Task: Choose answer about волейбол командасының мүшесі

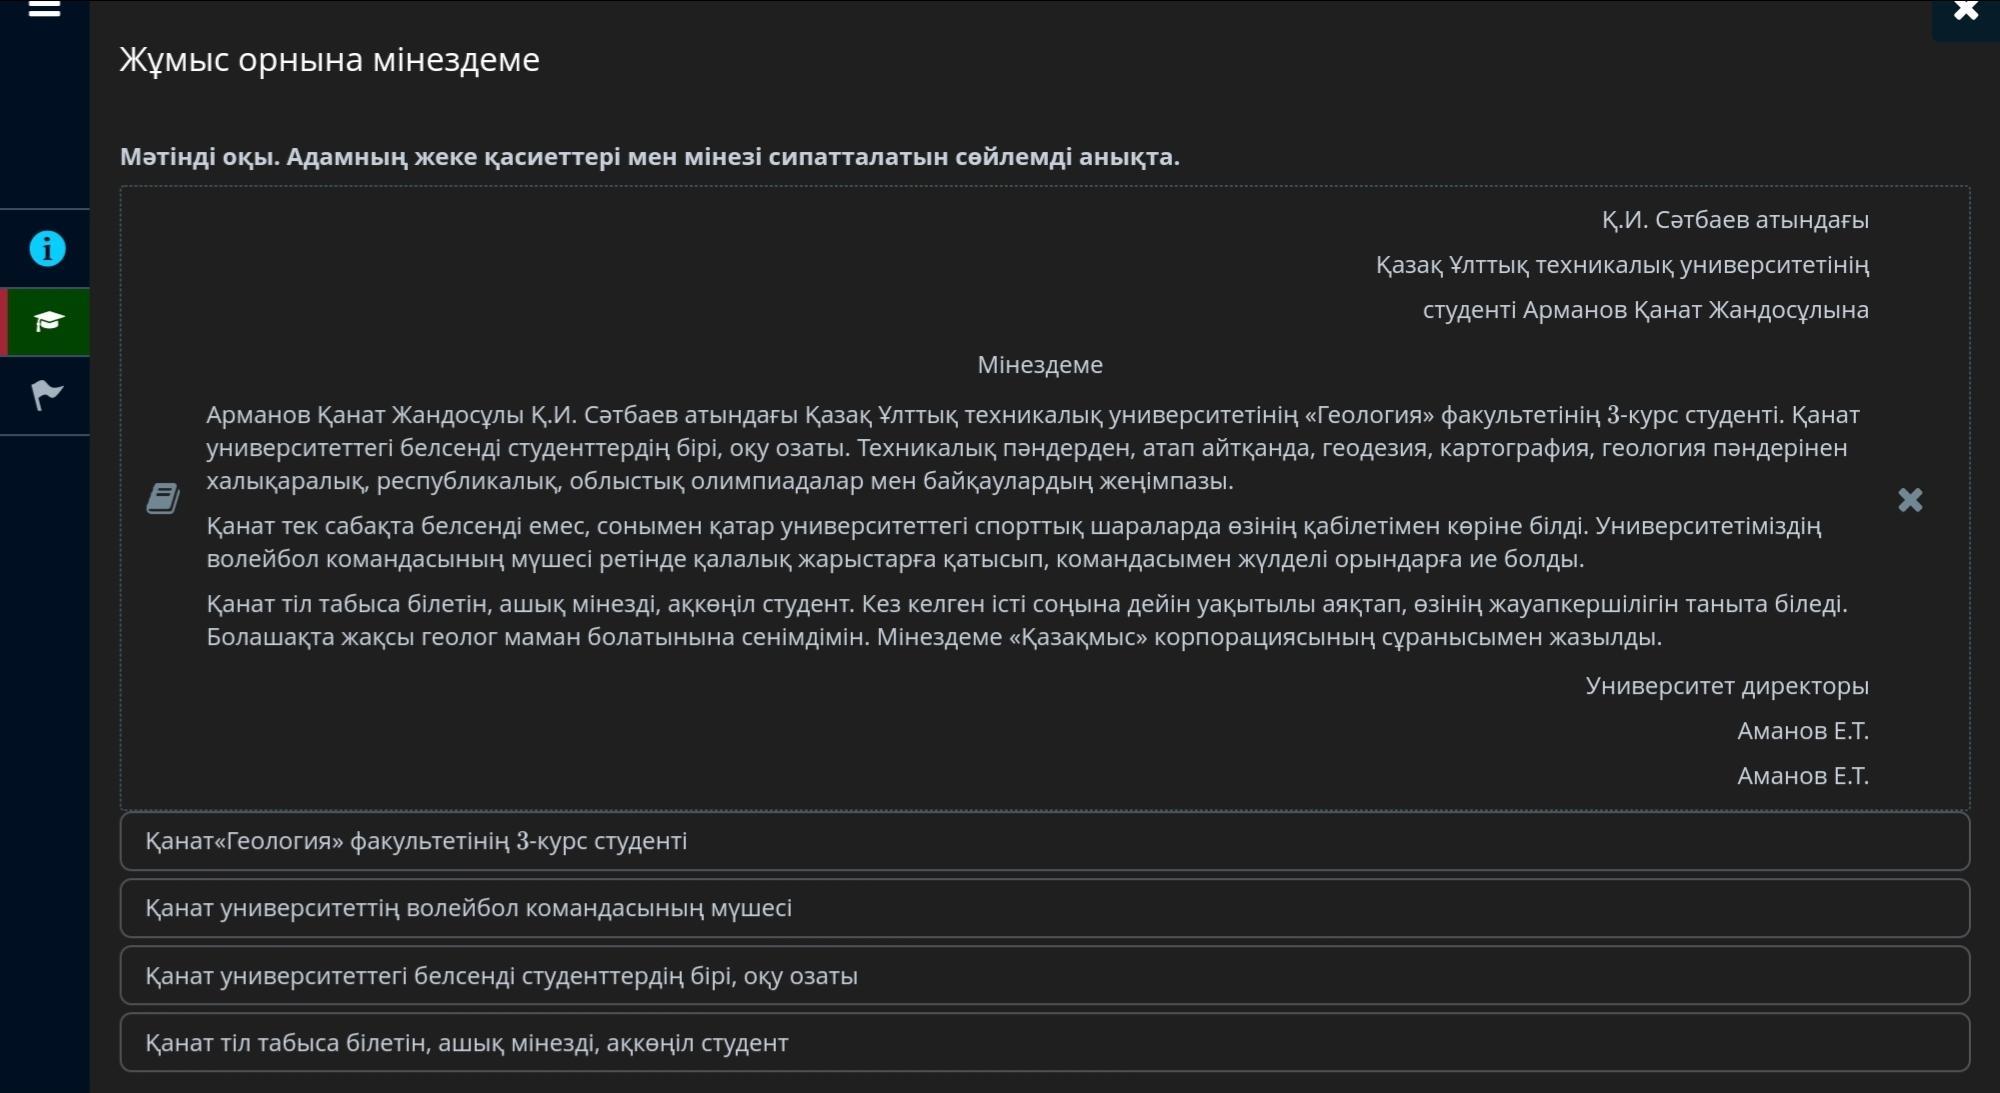Action: [1044, 908]
